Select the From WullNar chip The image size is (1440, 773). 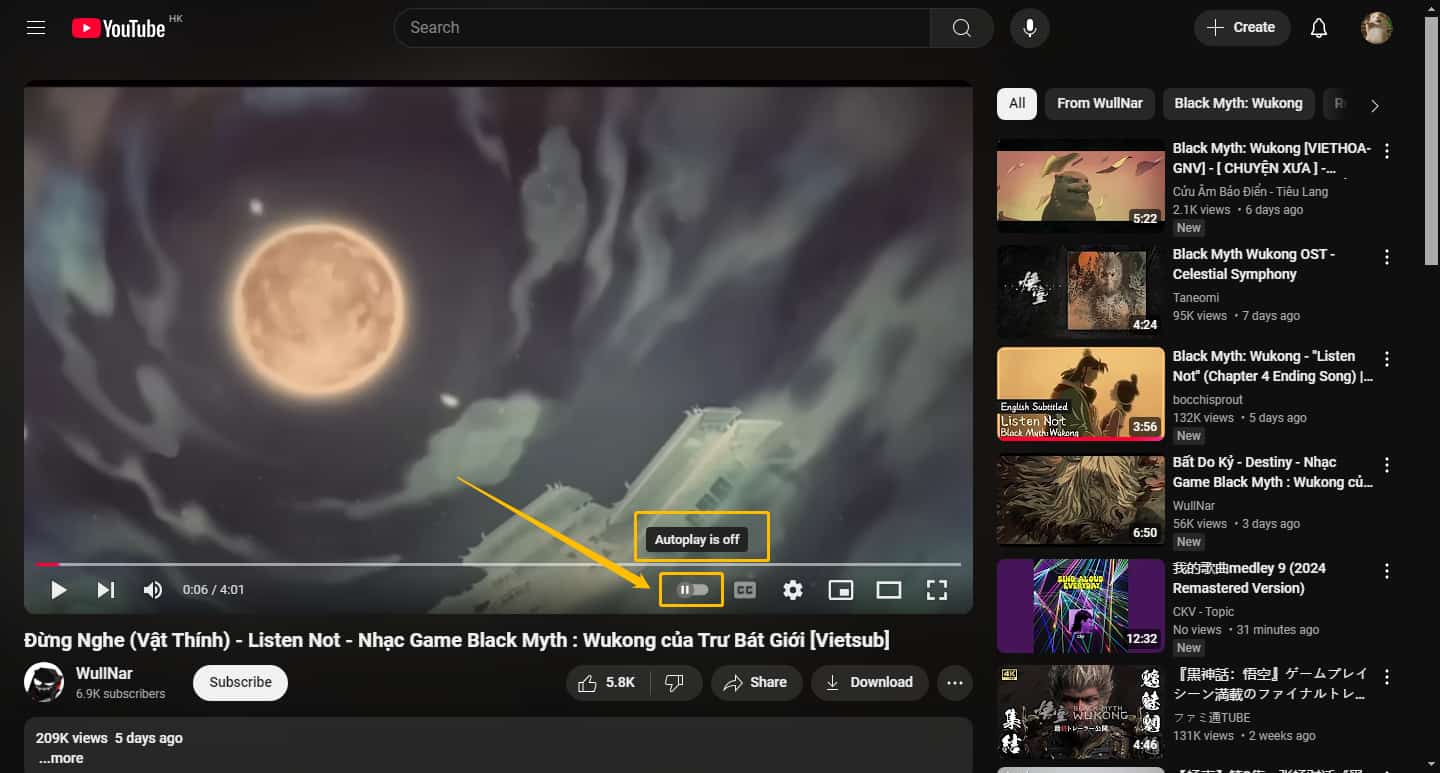pos(1100,103)
